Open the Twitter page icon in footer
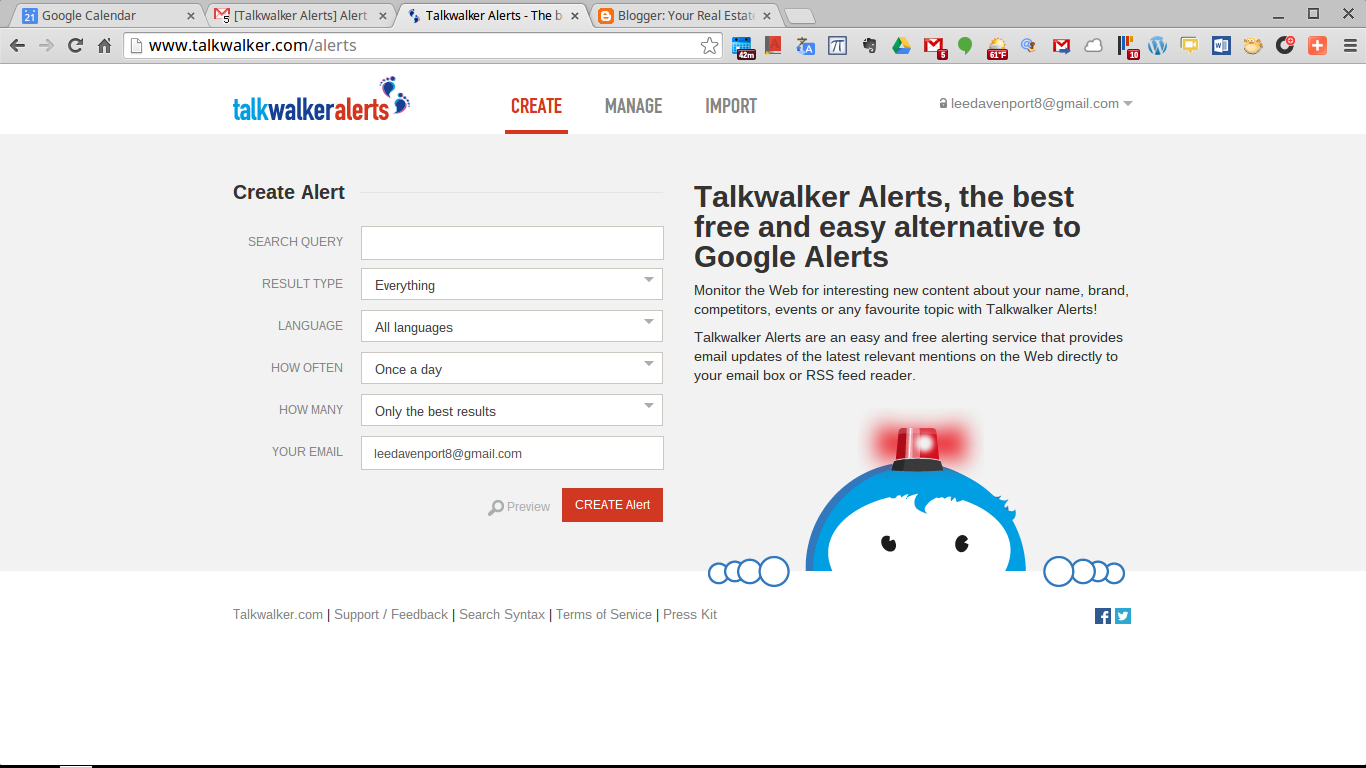 [1123, 616]
